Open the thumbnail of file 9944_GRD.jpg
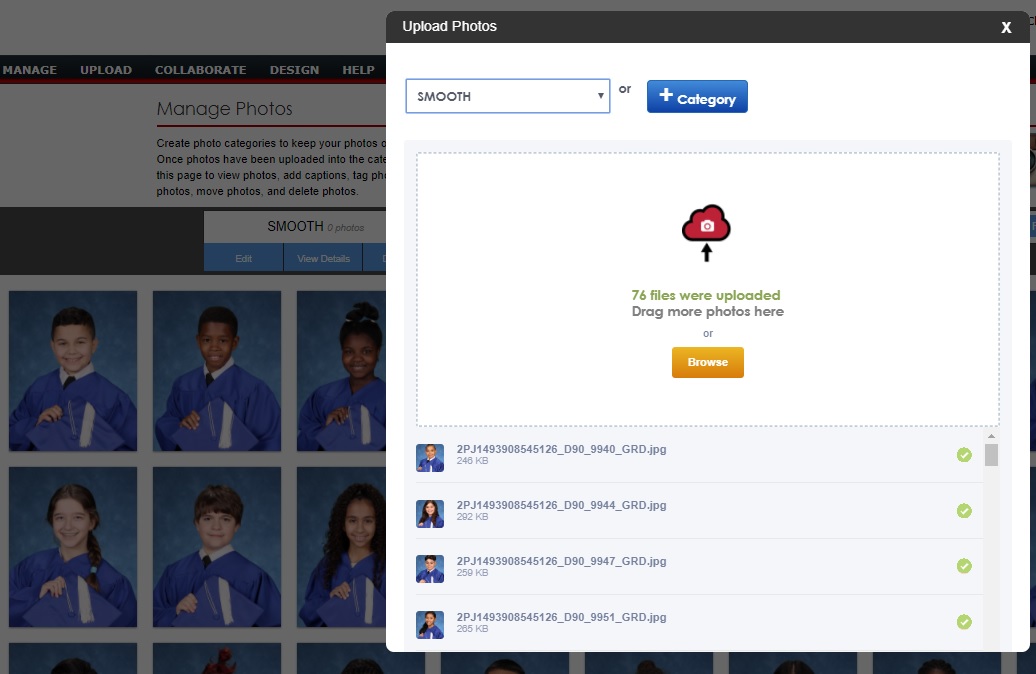This screenshot has height=674, width=1036. click(429, 513)
